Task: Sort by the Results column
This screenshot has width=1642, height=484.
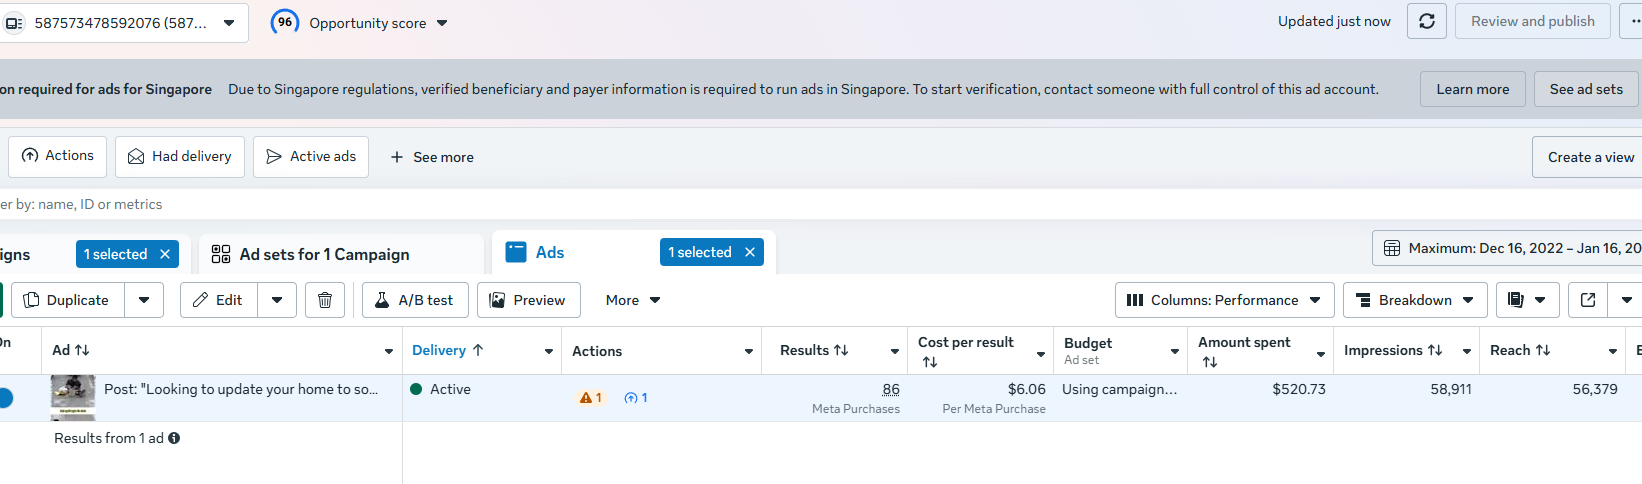Action: point(814,350)
